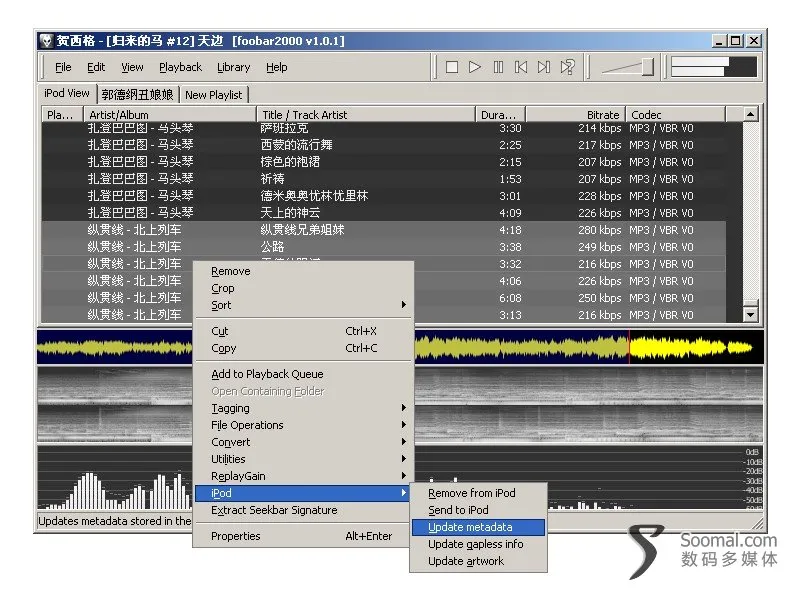
Task: Adjust the volume slider knob
Action: (x=647, y=67)
